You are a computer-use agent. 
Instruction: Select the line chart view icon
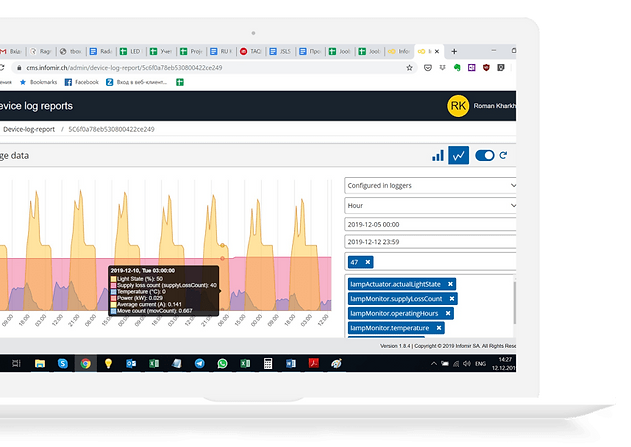(x=458, y=155)
